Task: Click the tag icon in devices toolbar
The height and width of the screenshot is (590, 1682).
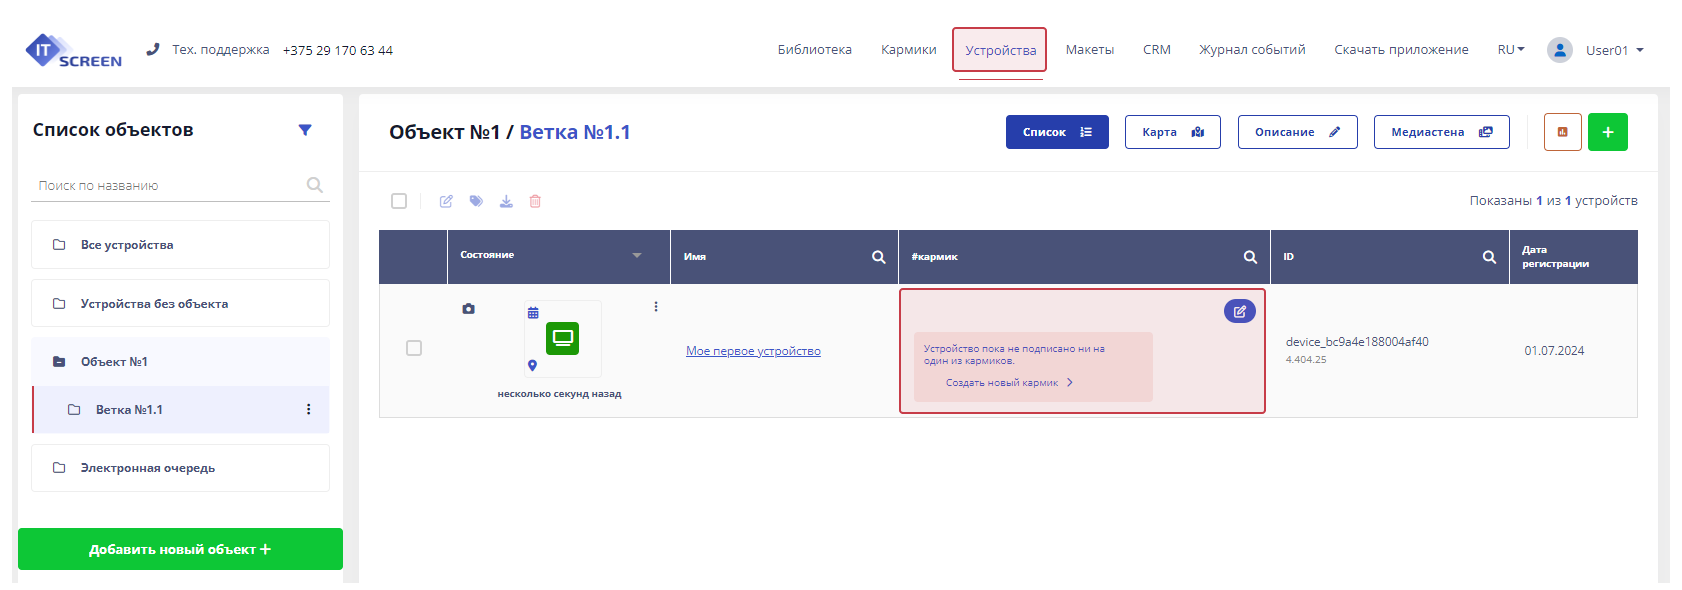Action: tap(476, 201)
